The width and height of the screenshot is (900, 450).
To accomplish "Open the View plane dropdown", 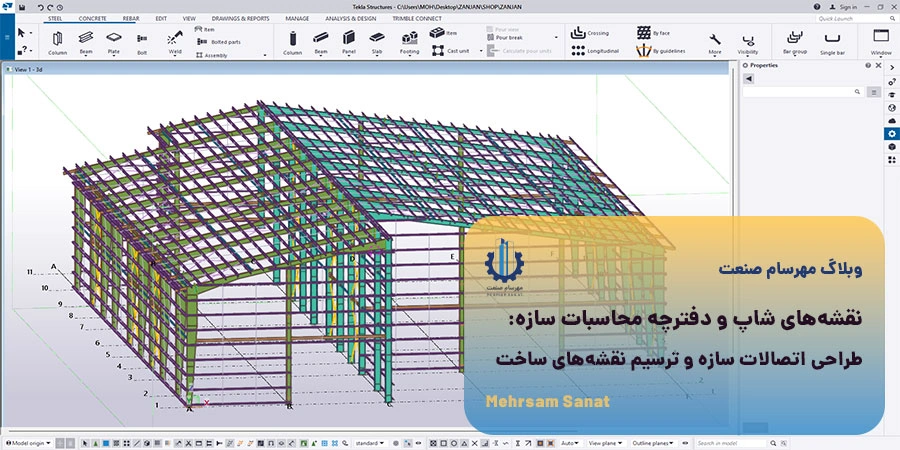I will 606,443.
